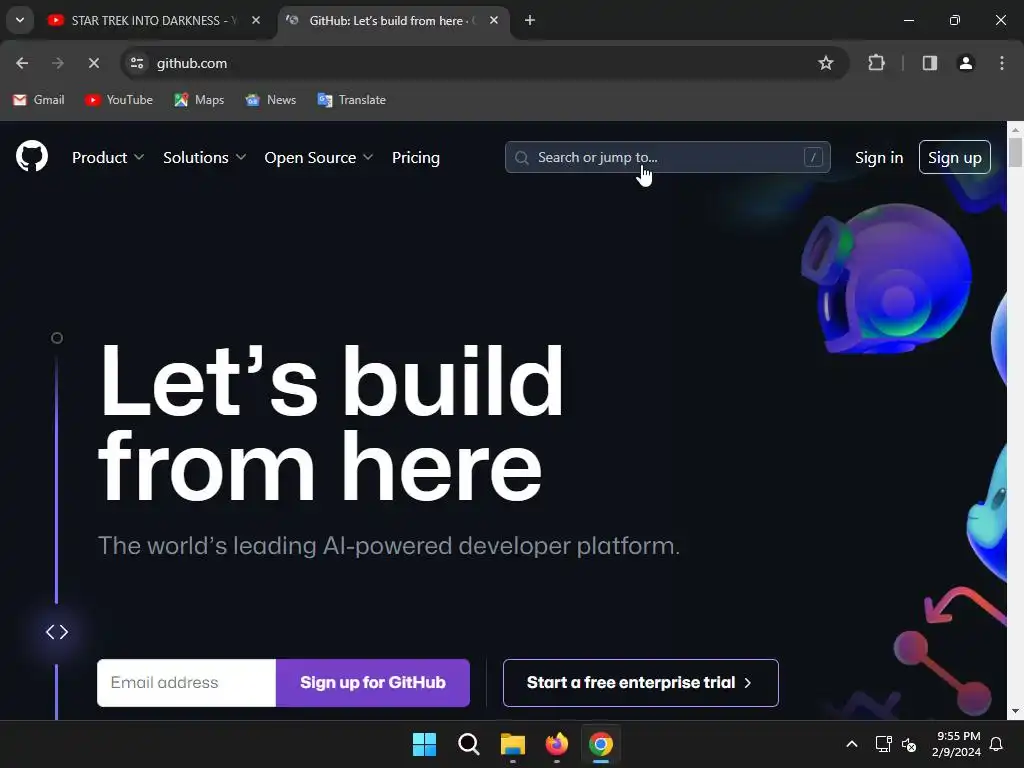Stop loading the page
This screenshot has width=1024, height=768.
coord(94,63)
